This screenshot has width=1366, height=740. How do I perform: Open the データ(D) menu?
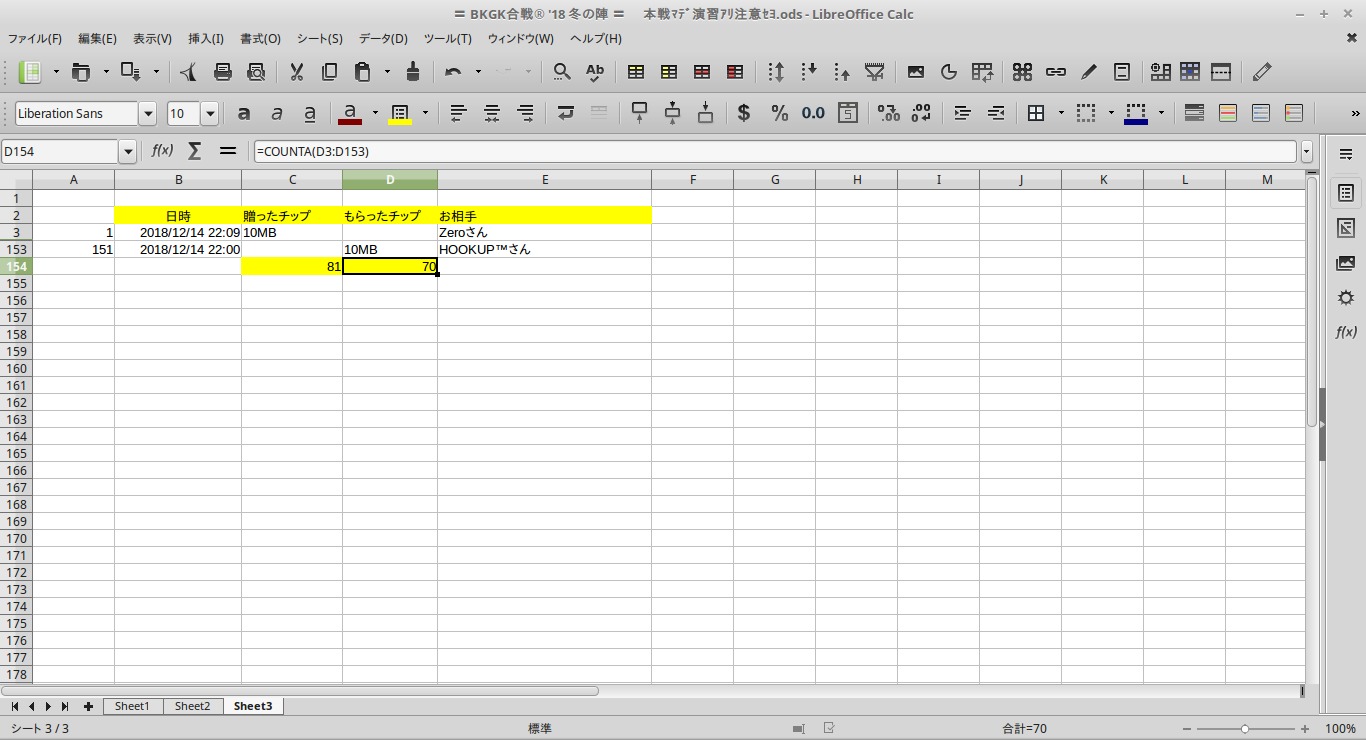point(383,38)
